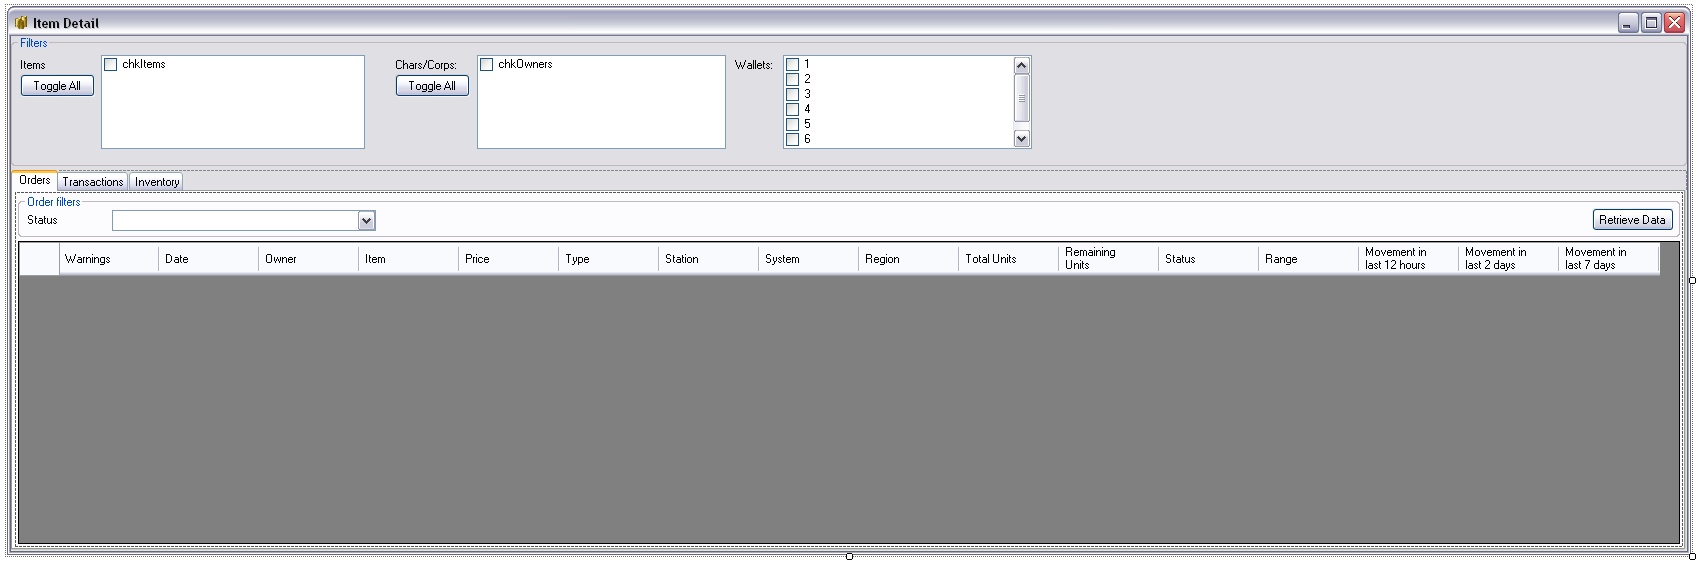Sort by Total Units column header

1009,259
